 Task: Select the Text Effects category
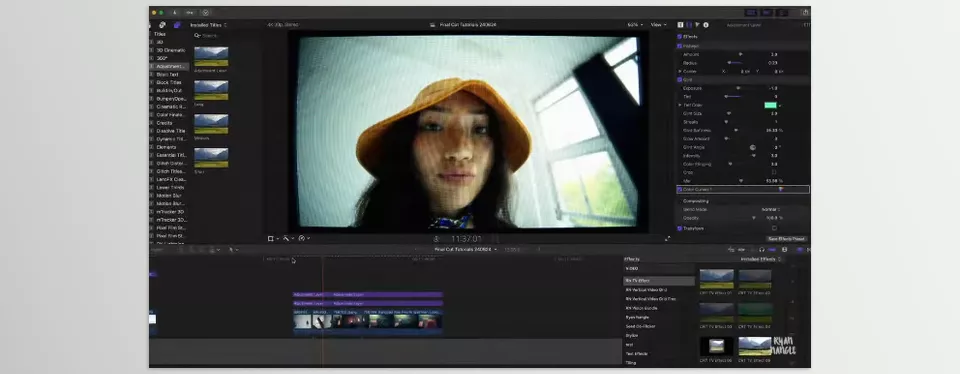tap(636, 354)
